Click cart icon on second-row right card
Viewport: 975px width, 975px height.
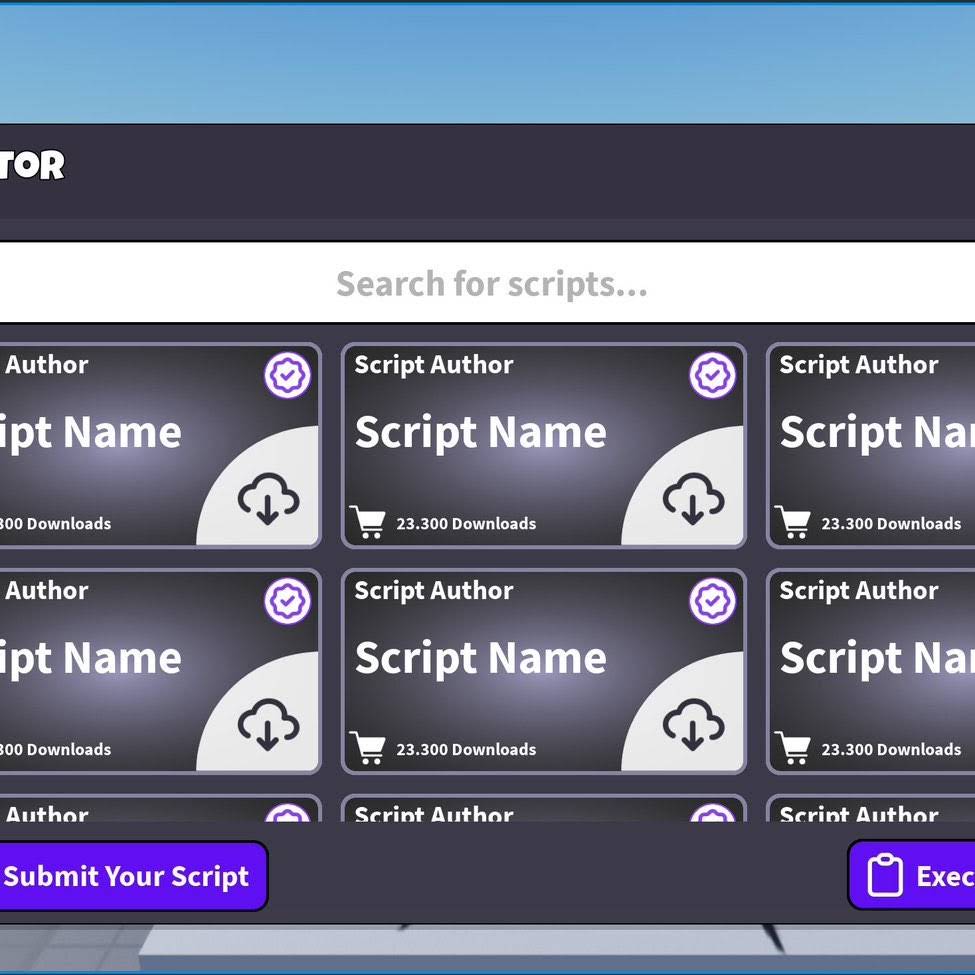(792, 747)
